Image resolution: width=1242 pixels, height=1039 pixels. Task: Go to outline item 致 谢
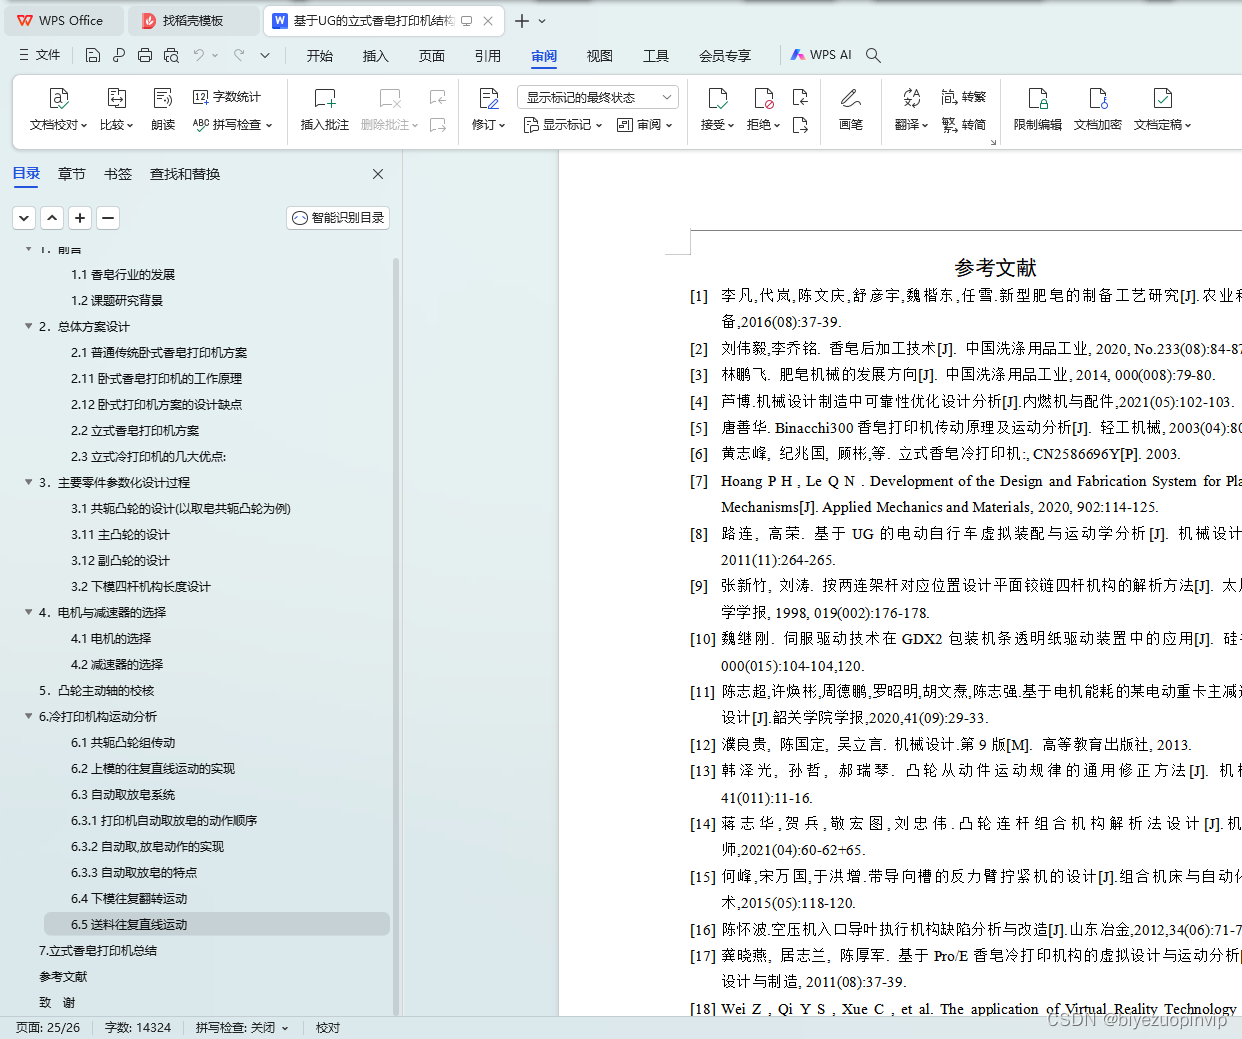click(57, 1002)
